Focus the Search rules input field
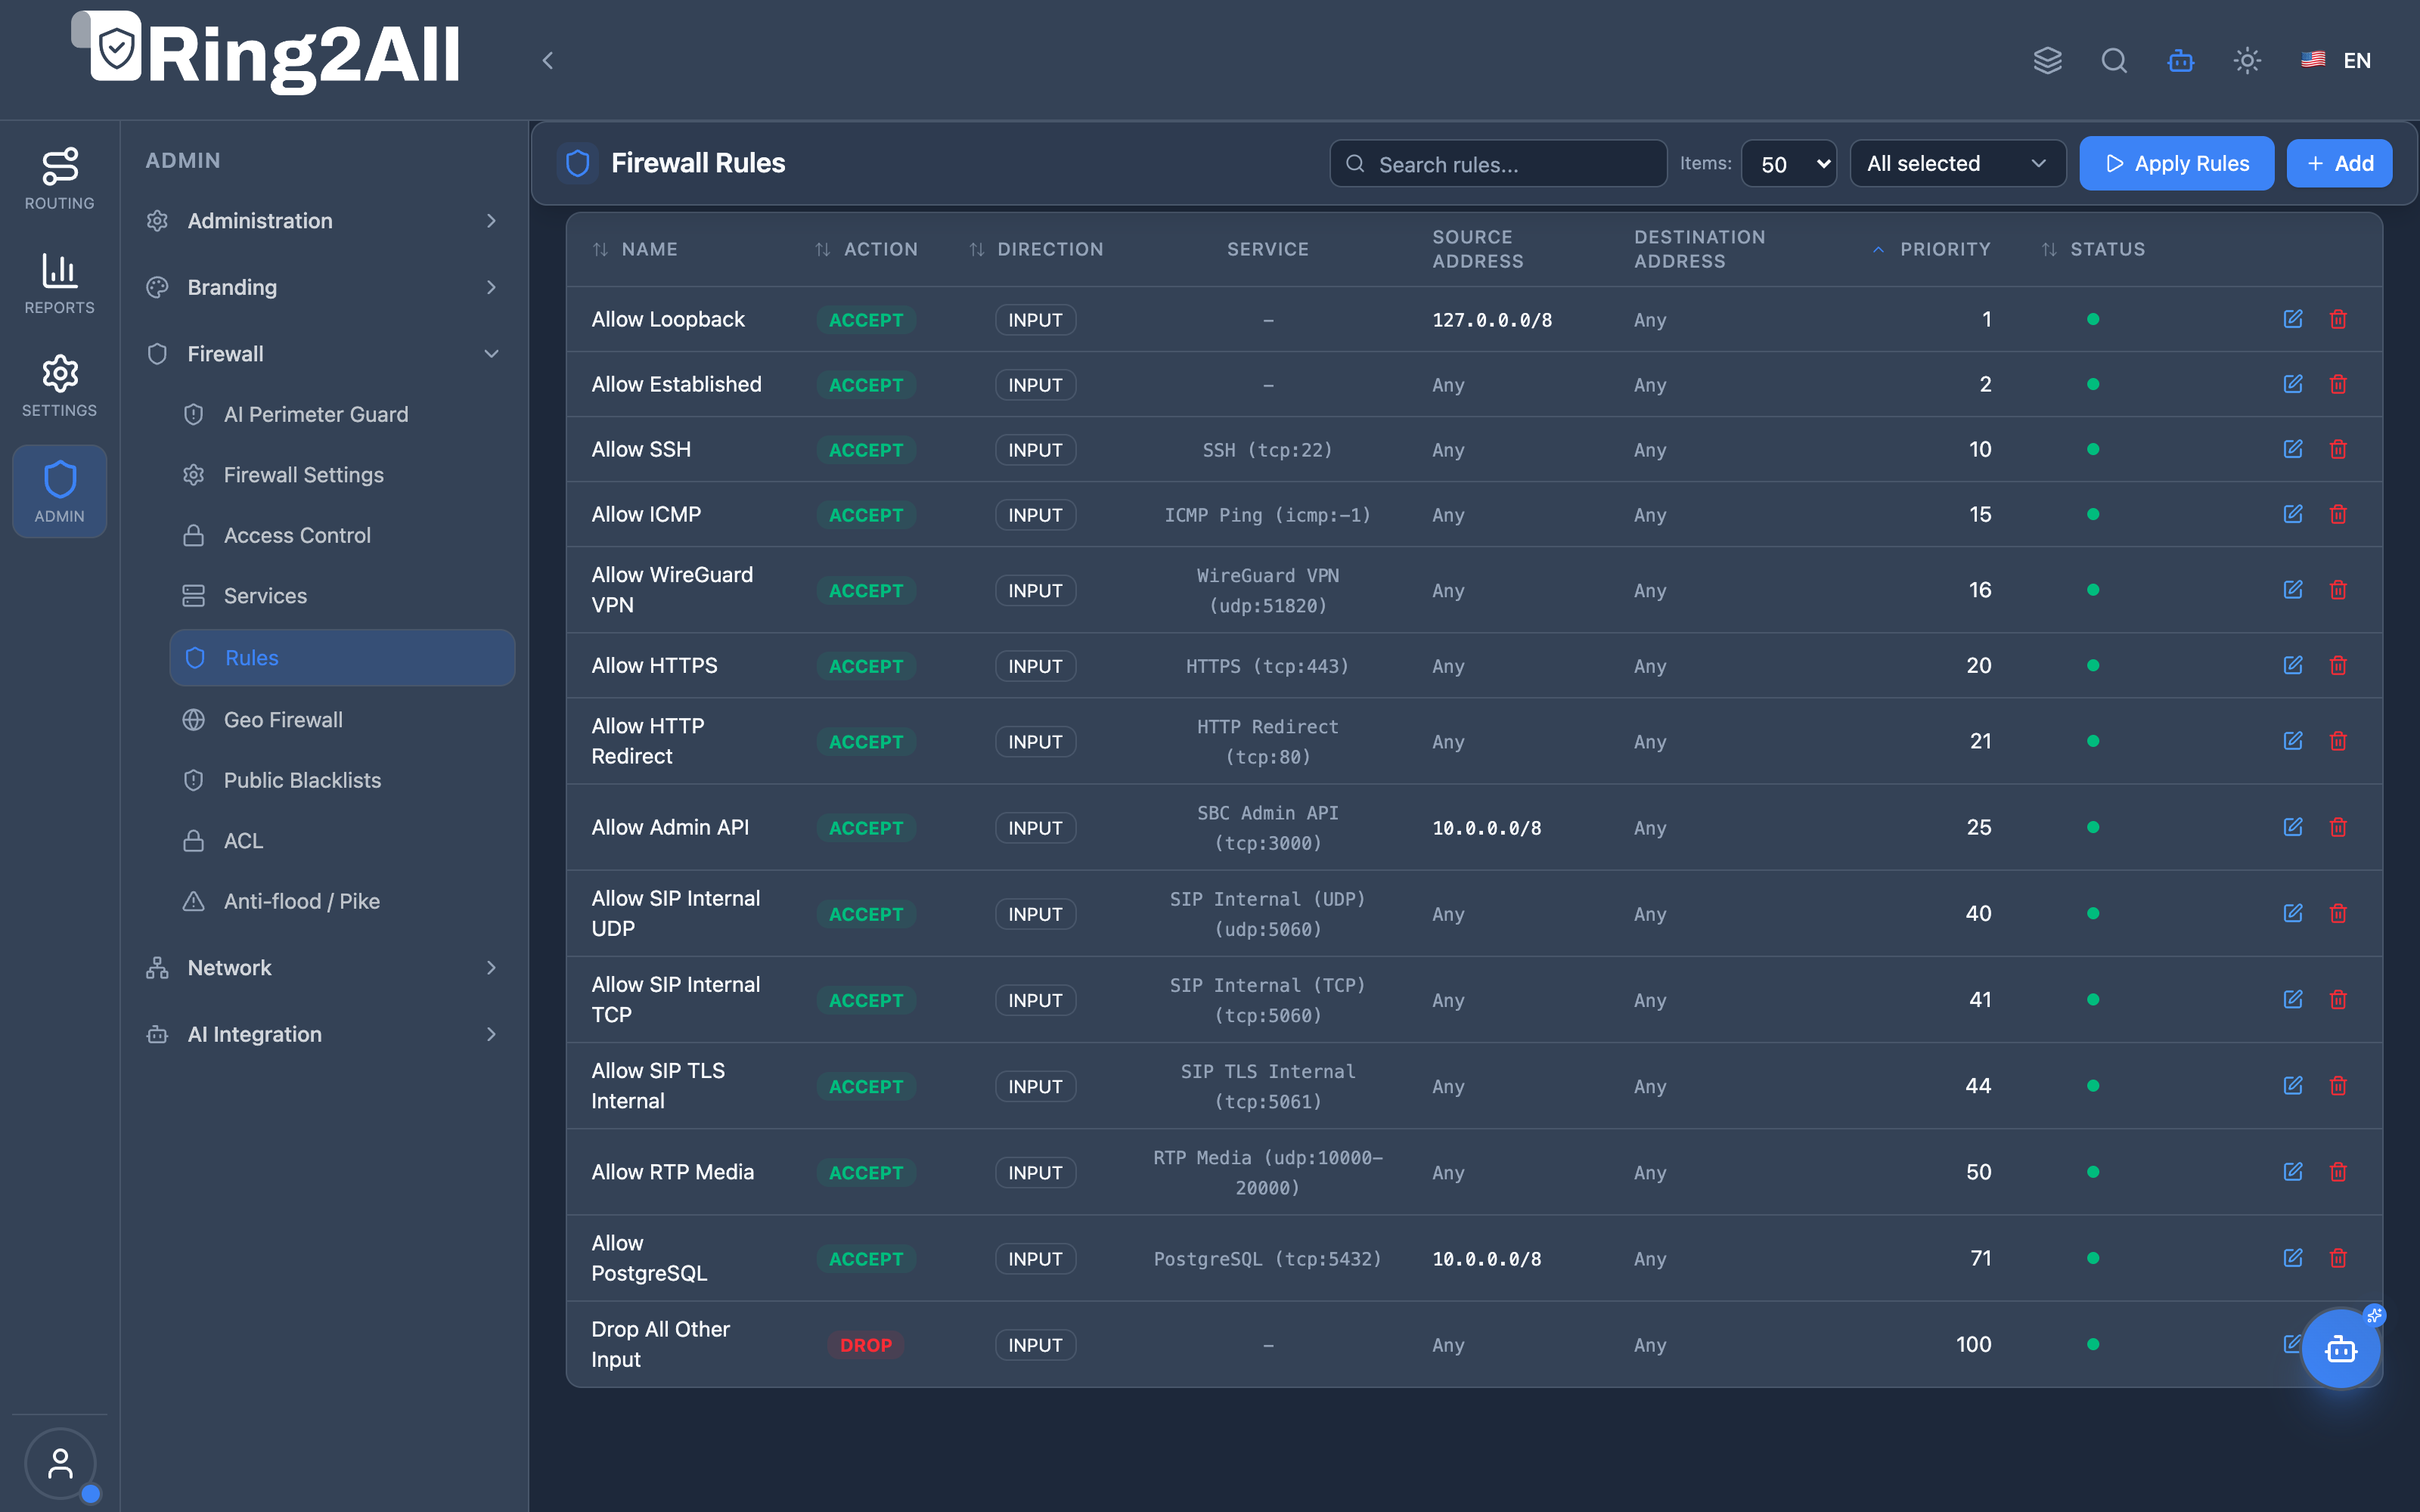This screenshot has width=2420, height=1512. [x=1498, y=164]
